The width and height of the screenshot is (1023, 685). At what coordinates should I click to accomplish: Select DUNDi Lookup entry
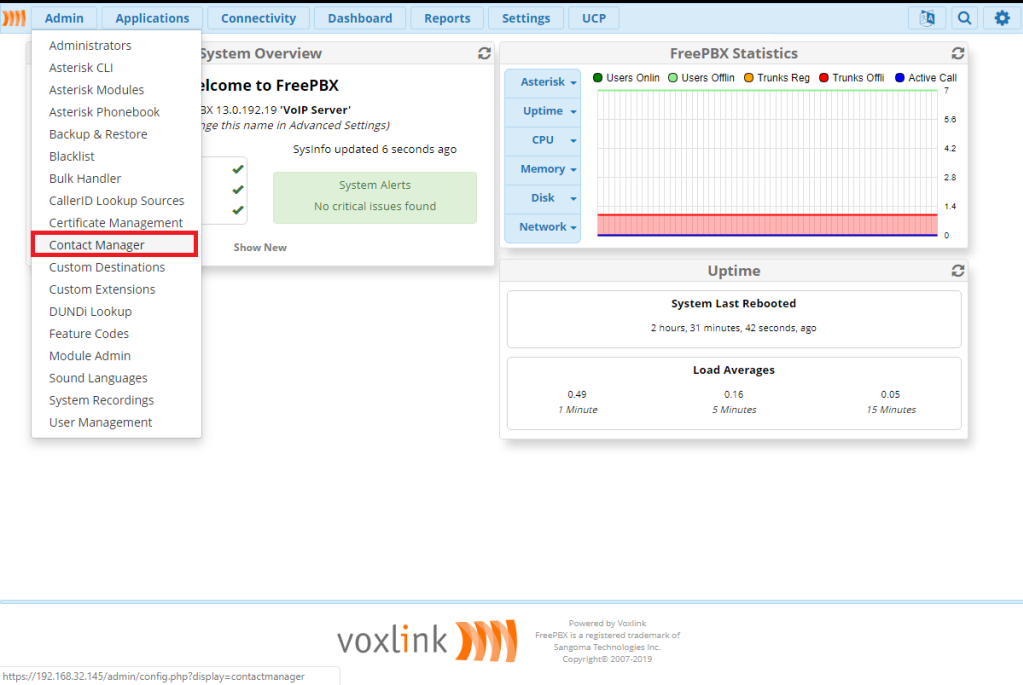116,312
